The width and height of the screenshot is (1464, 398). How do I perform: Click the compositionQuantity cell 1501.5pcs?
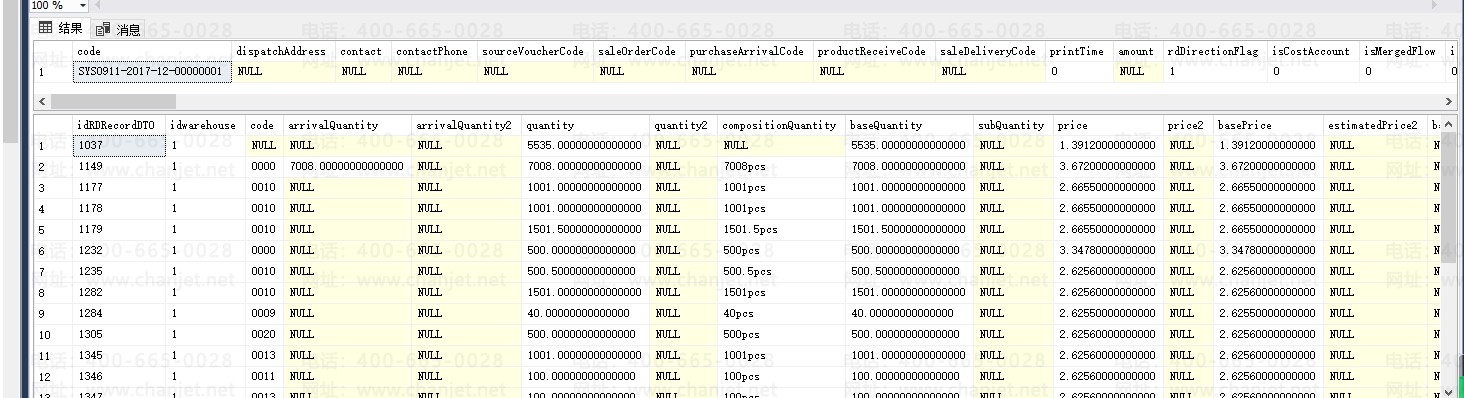point(781,229)
